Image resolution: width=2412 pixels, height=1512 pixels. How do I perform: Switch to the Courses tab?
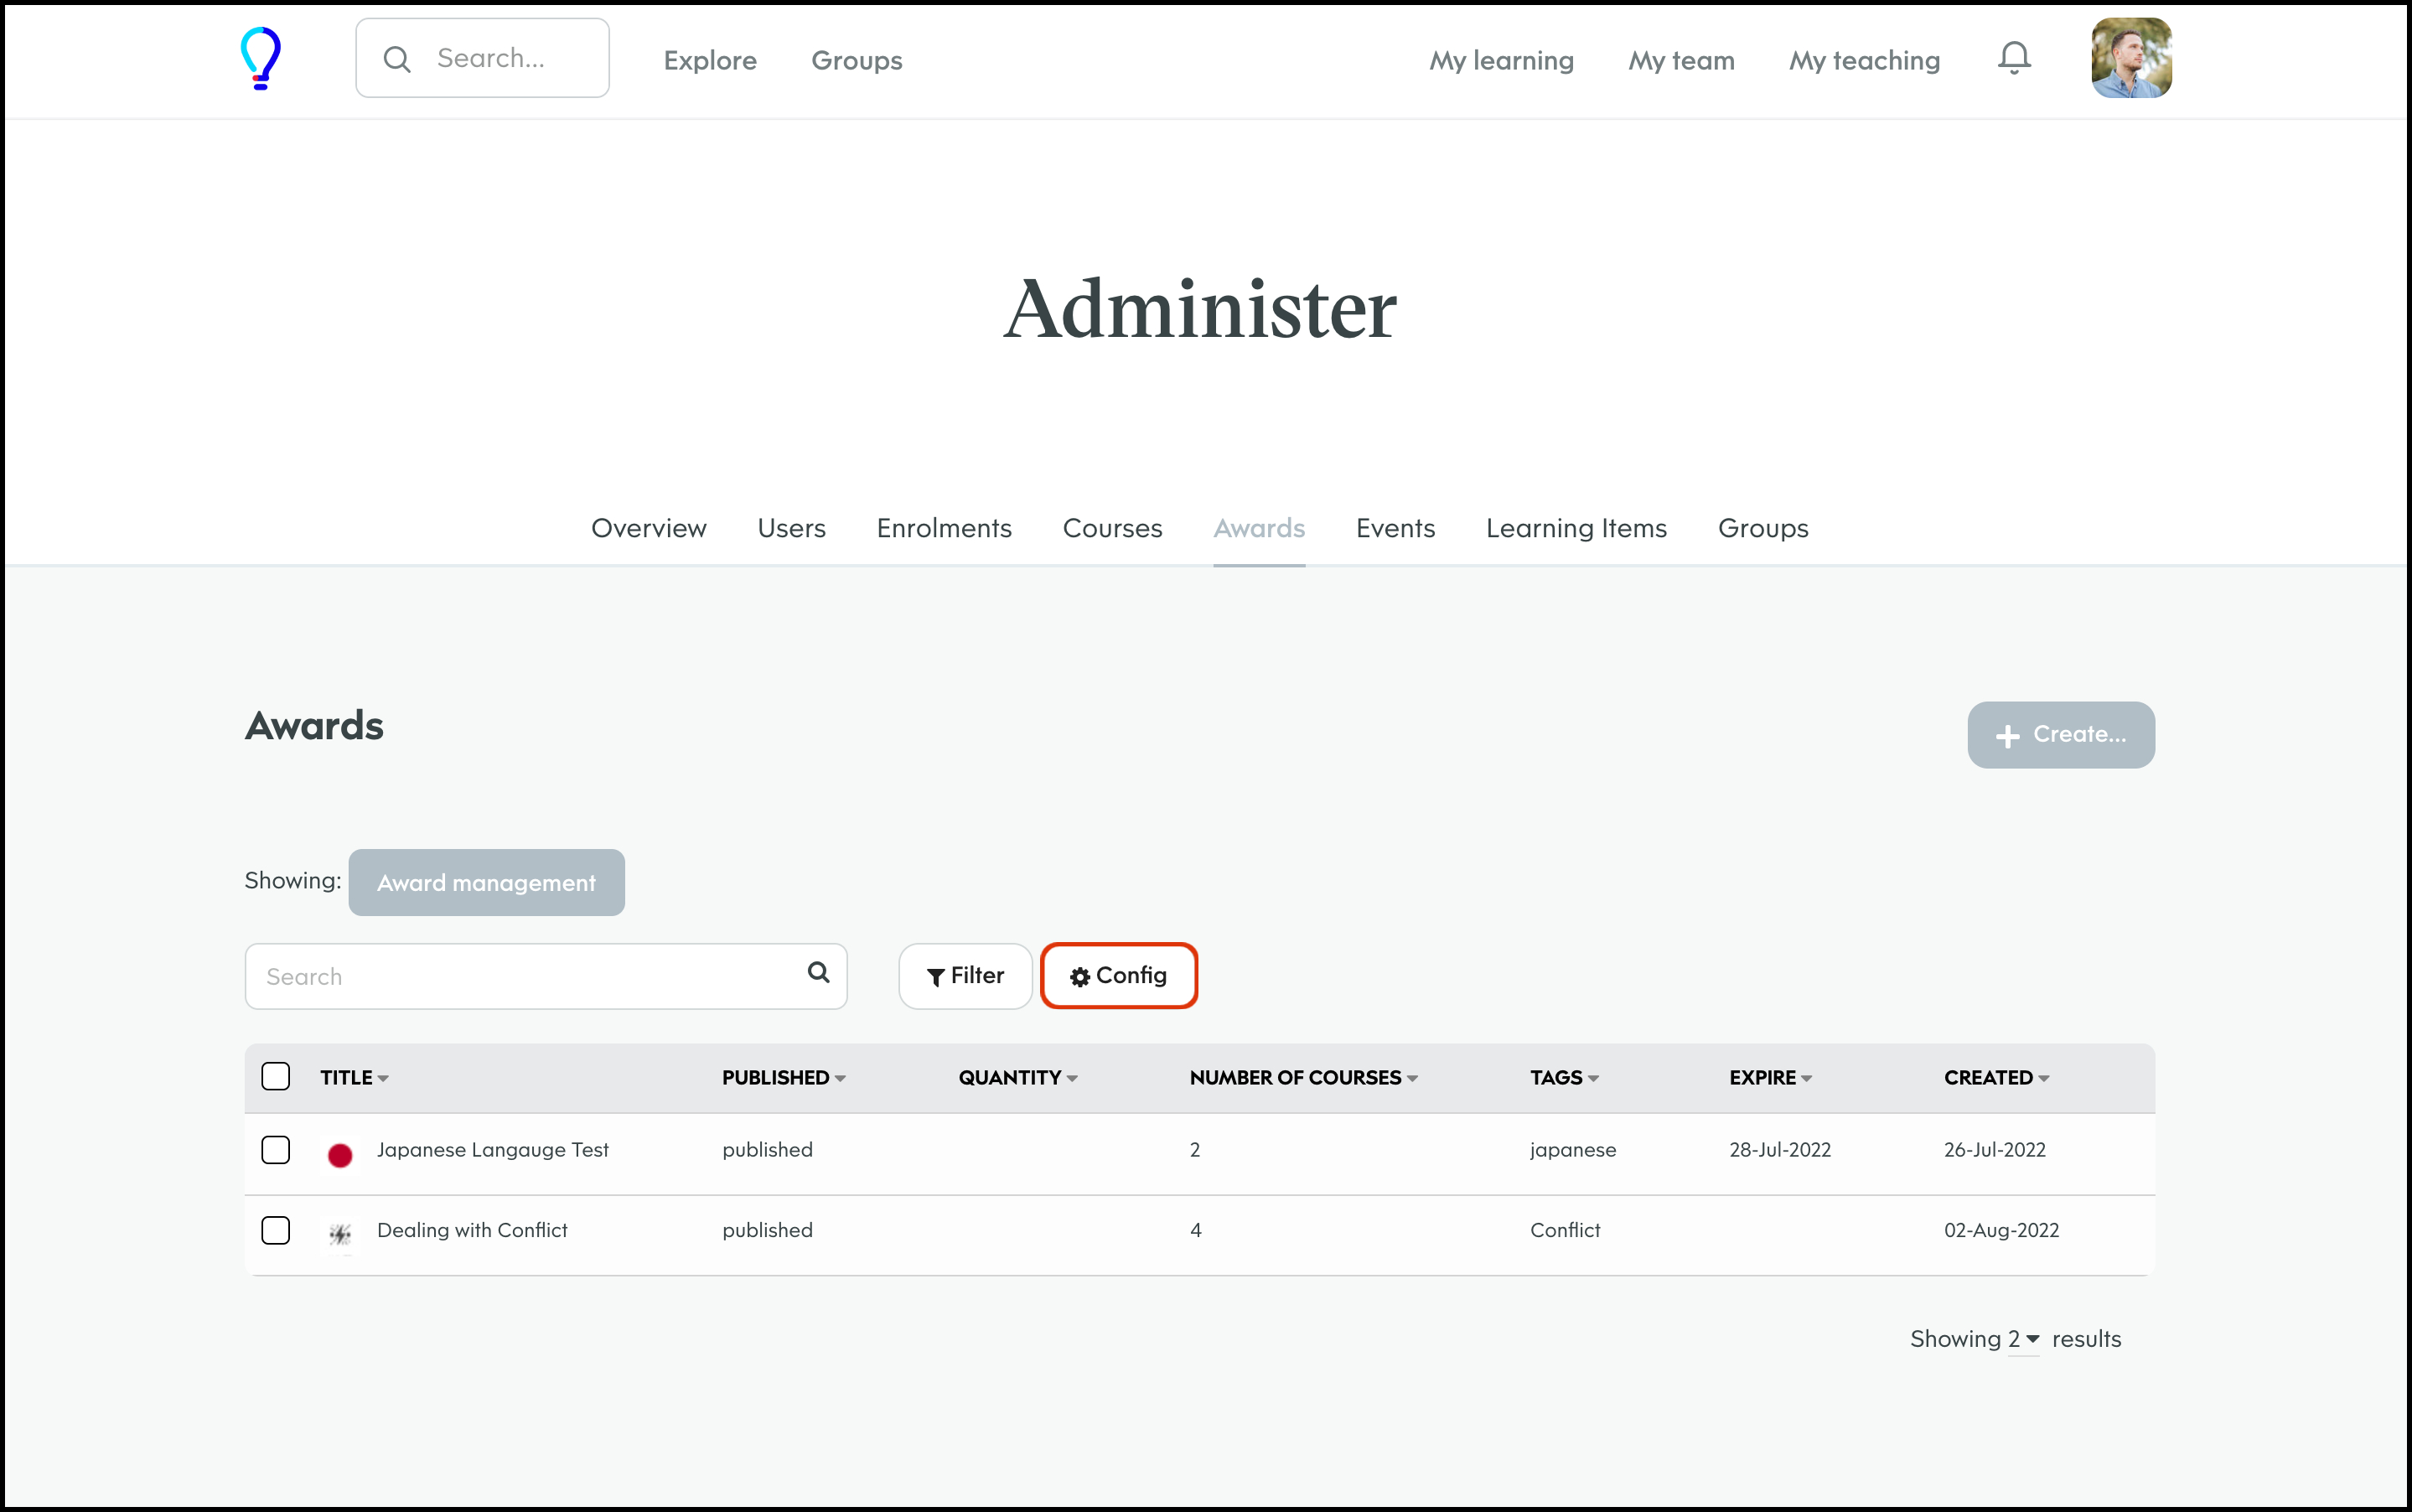tap(1112, 528)
